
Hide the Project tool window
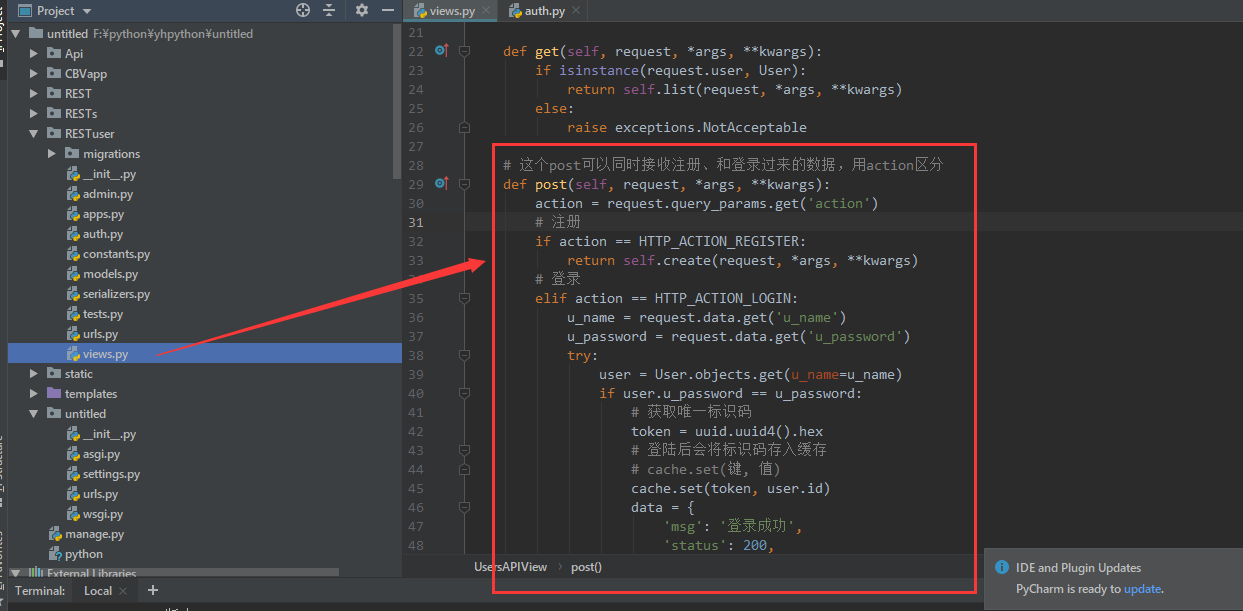pyautogui.click(x=386, y=10)
